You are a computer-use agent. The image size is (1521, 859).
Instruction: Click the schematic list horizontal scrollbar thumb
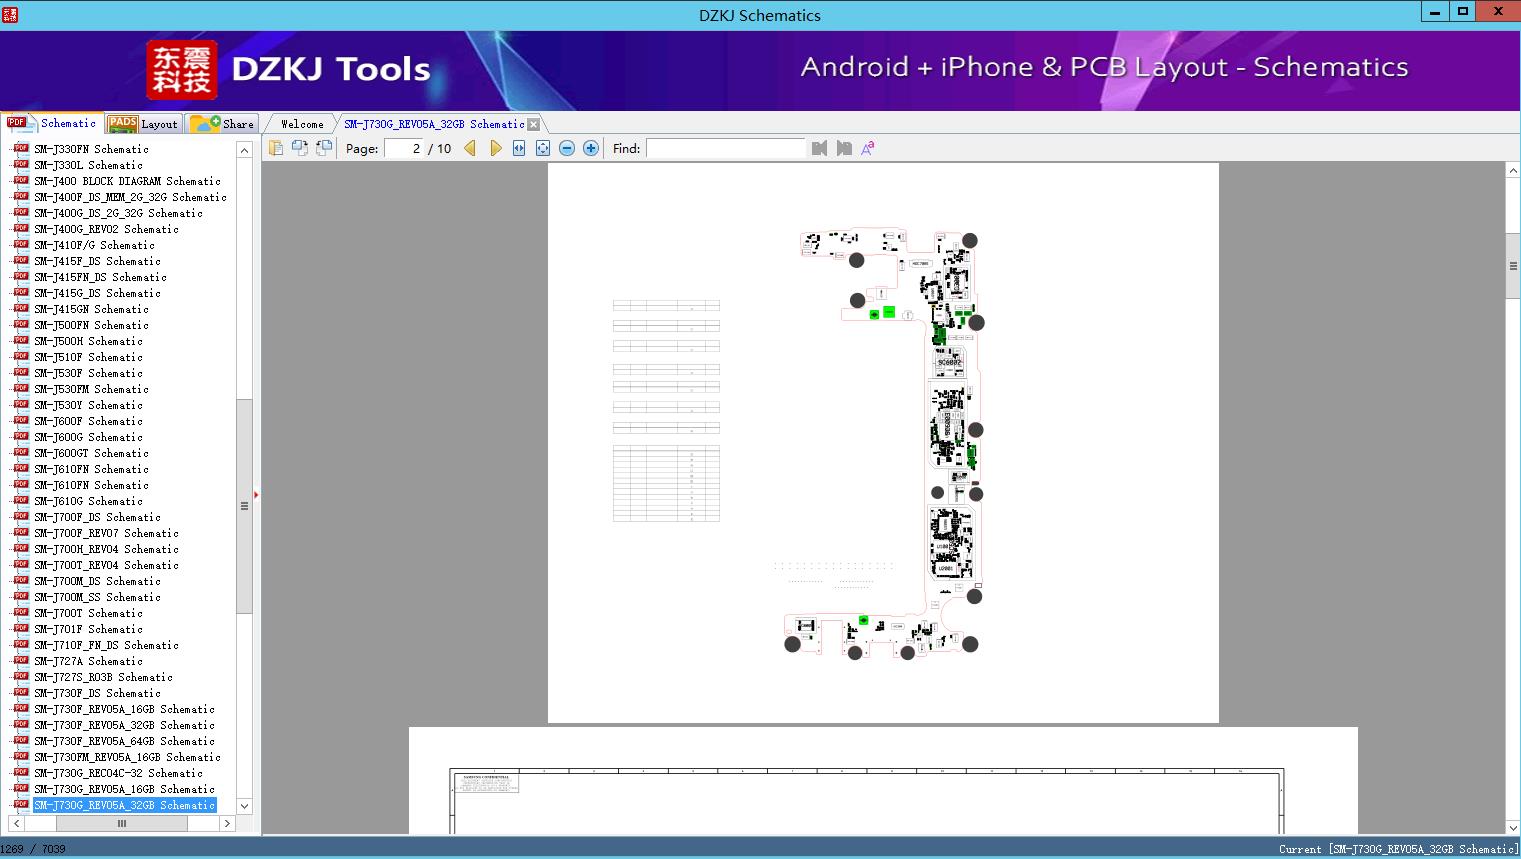coord(122,823)
